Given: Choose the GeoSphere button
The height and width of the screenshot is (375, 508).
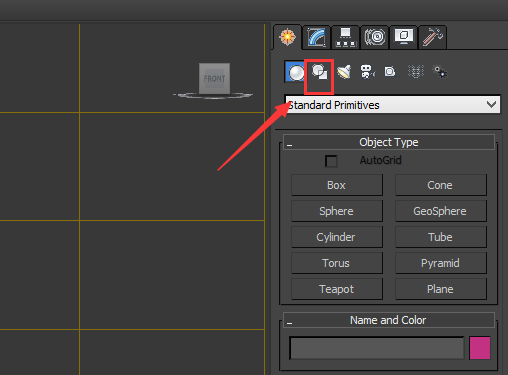Looking at the screenshot, I should 441,211.
